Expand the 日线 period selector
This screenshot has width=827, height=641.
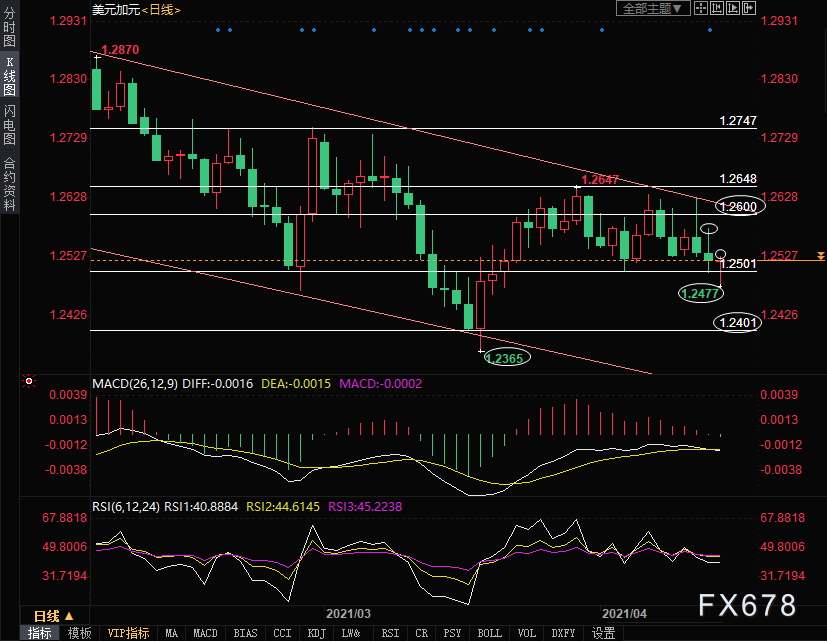point(54,616)
